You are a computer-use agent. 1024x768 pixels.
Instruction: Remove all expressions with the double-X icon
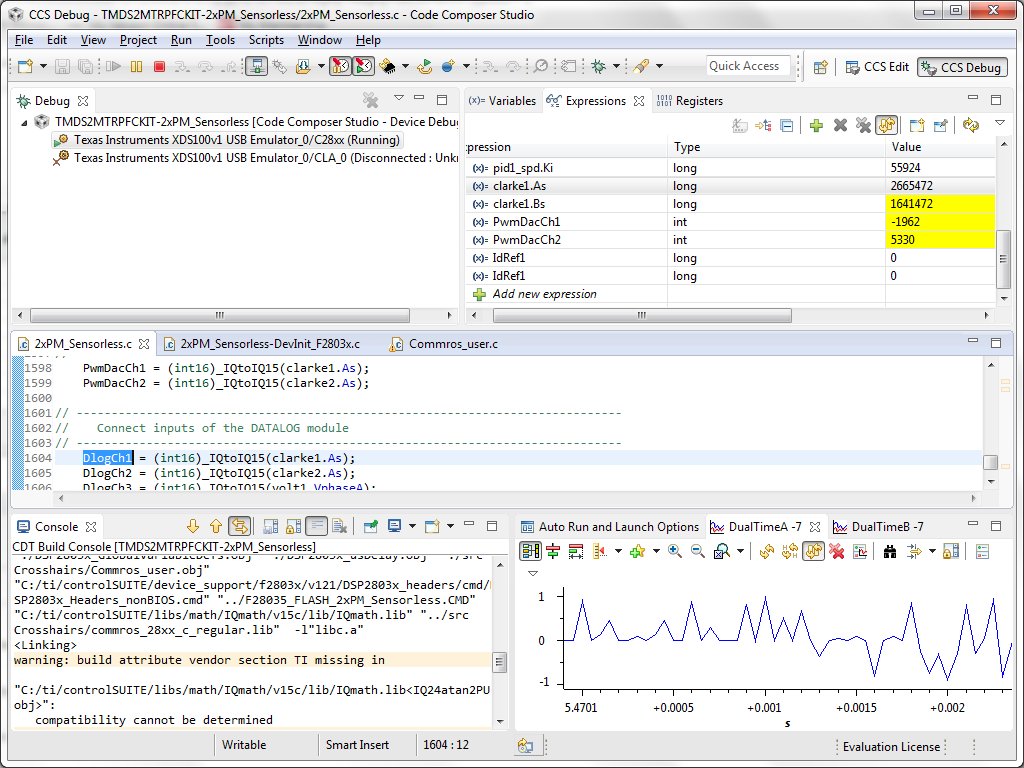(x=862, y=124)
